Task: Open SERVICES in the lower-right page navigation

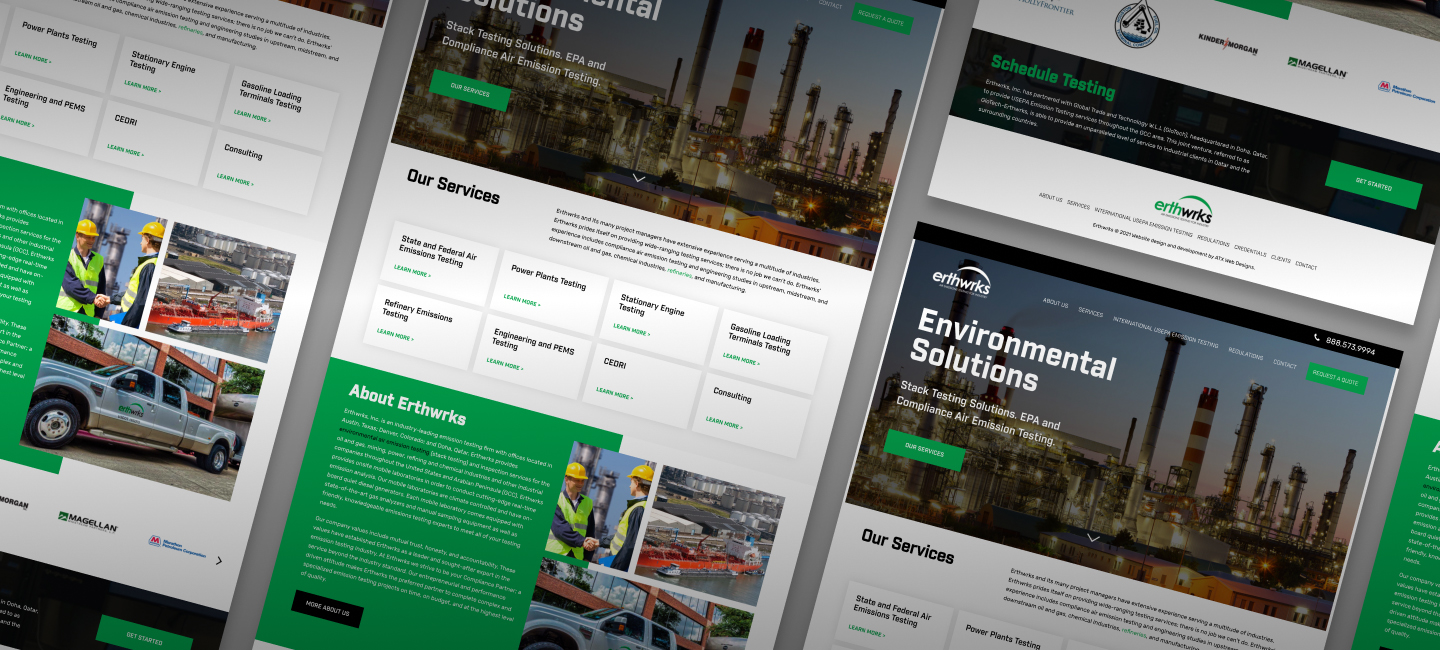Action: 1090,313
